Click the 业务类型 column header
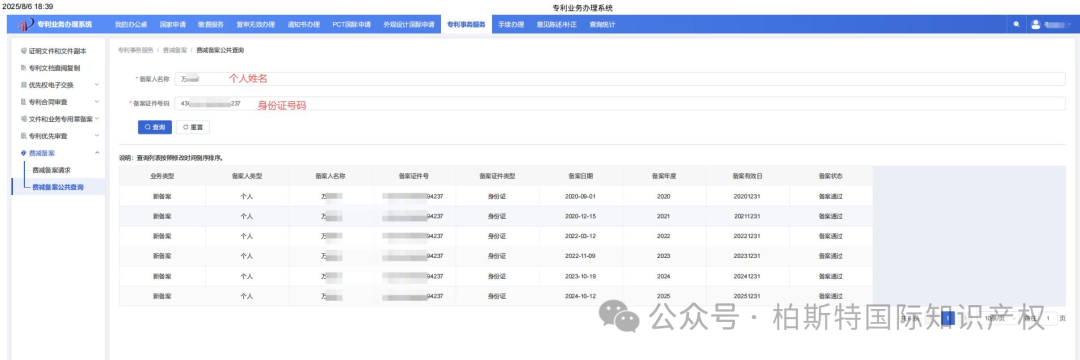 (x=163, y=176)
